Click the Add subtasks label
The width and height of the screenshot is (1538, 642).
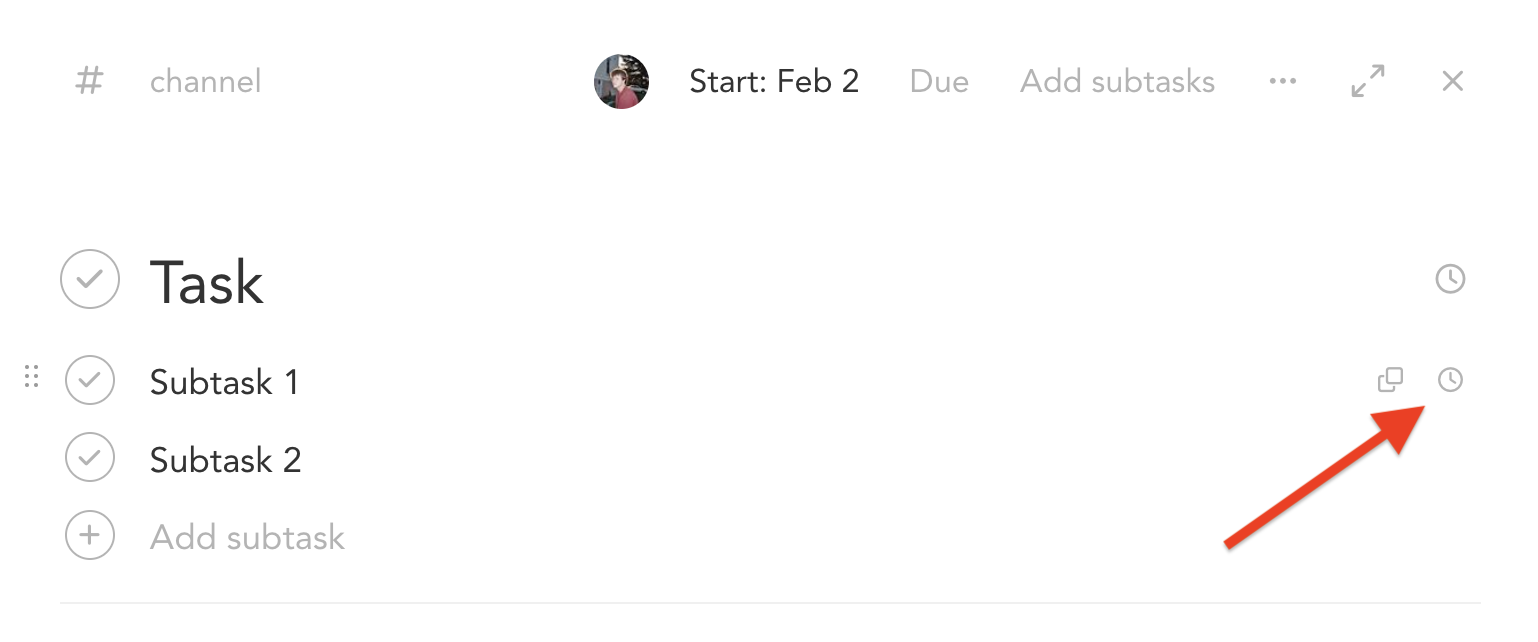[1117, 81]
